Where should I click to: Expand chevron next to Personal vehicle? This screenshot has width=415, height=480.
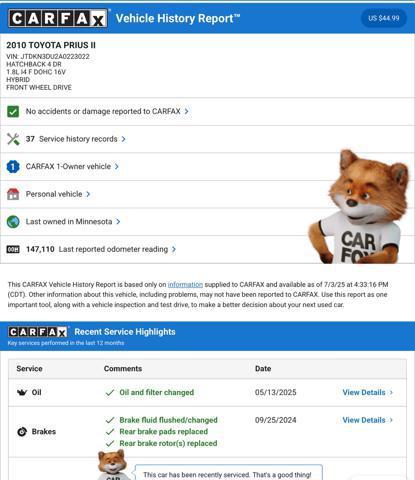point(88,194)
